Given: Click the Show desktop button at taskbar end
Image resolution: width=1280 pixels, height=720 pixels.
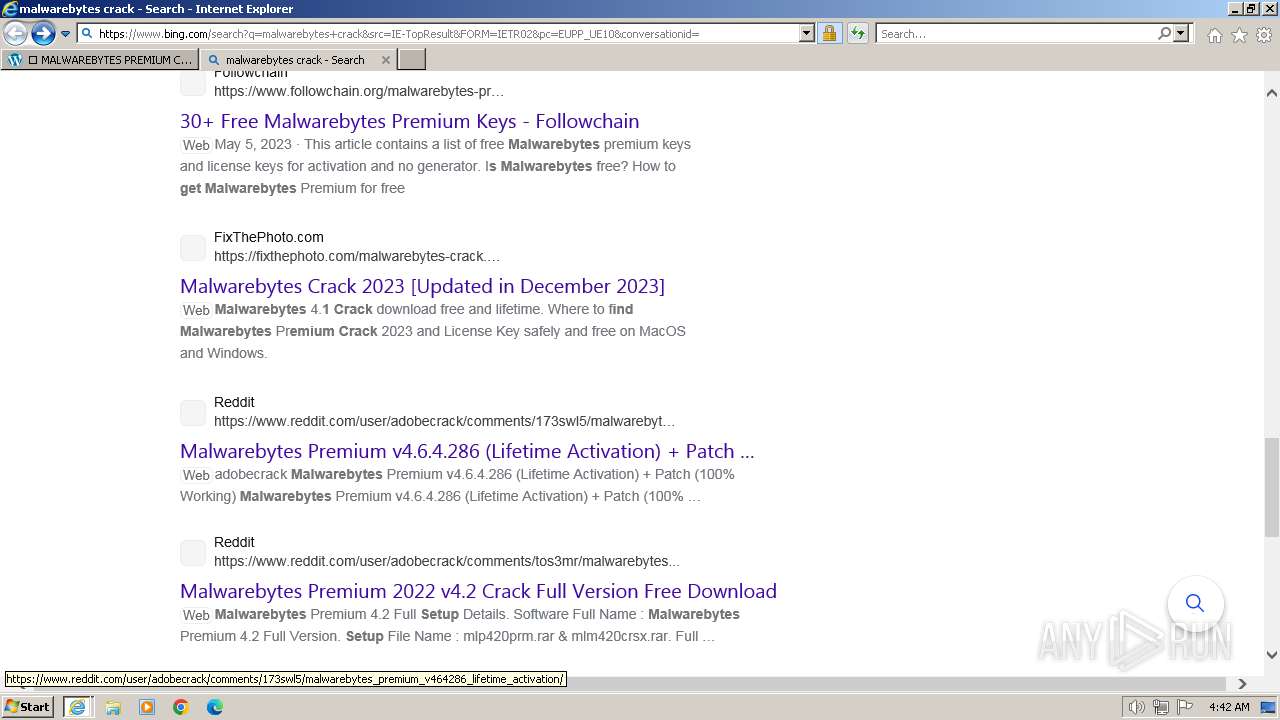Looking at the screenshot, I should click(x=1269, y=707).
